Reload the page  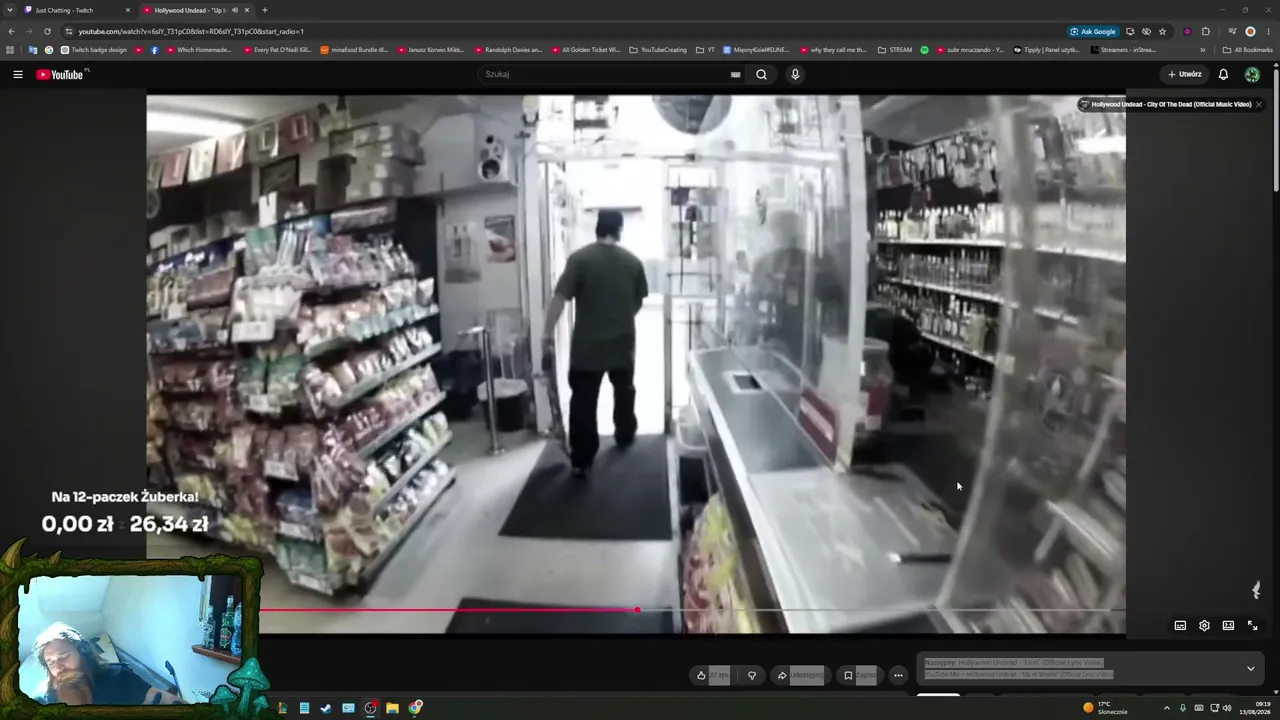(x=47, y=31)
